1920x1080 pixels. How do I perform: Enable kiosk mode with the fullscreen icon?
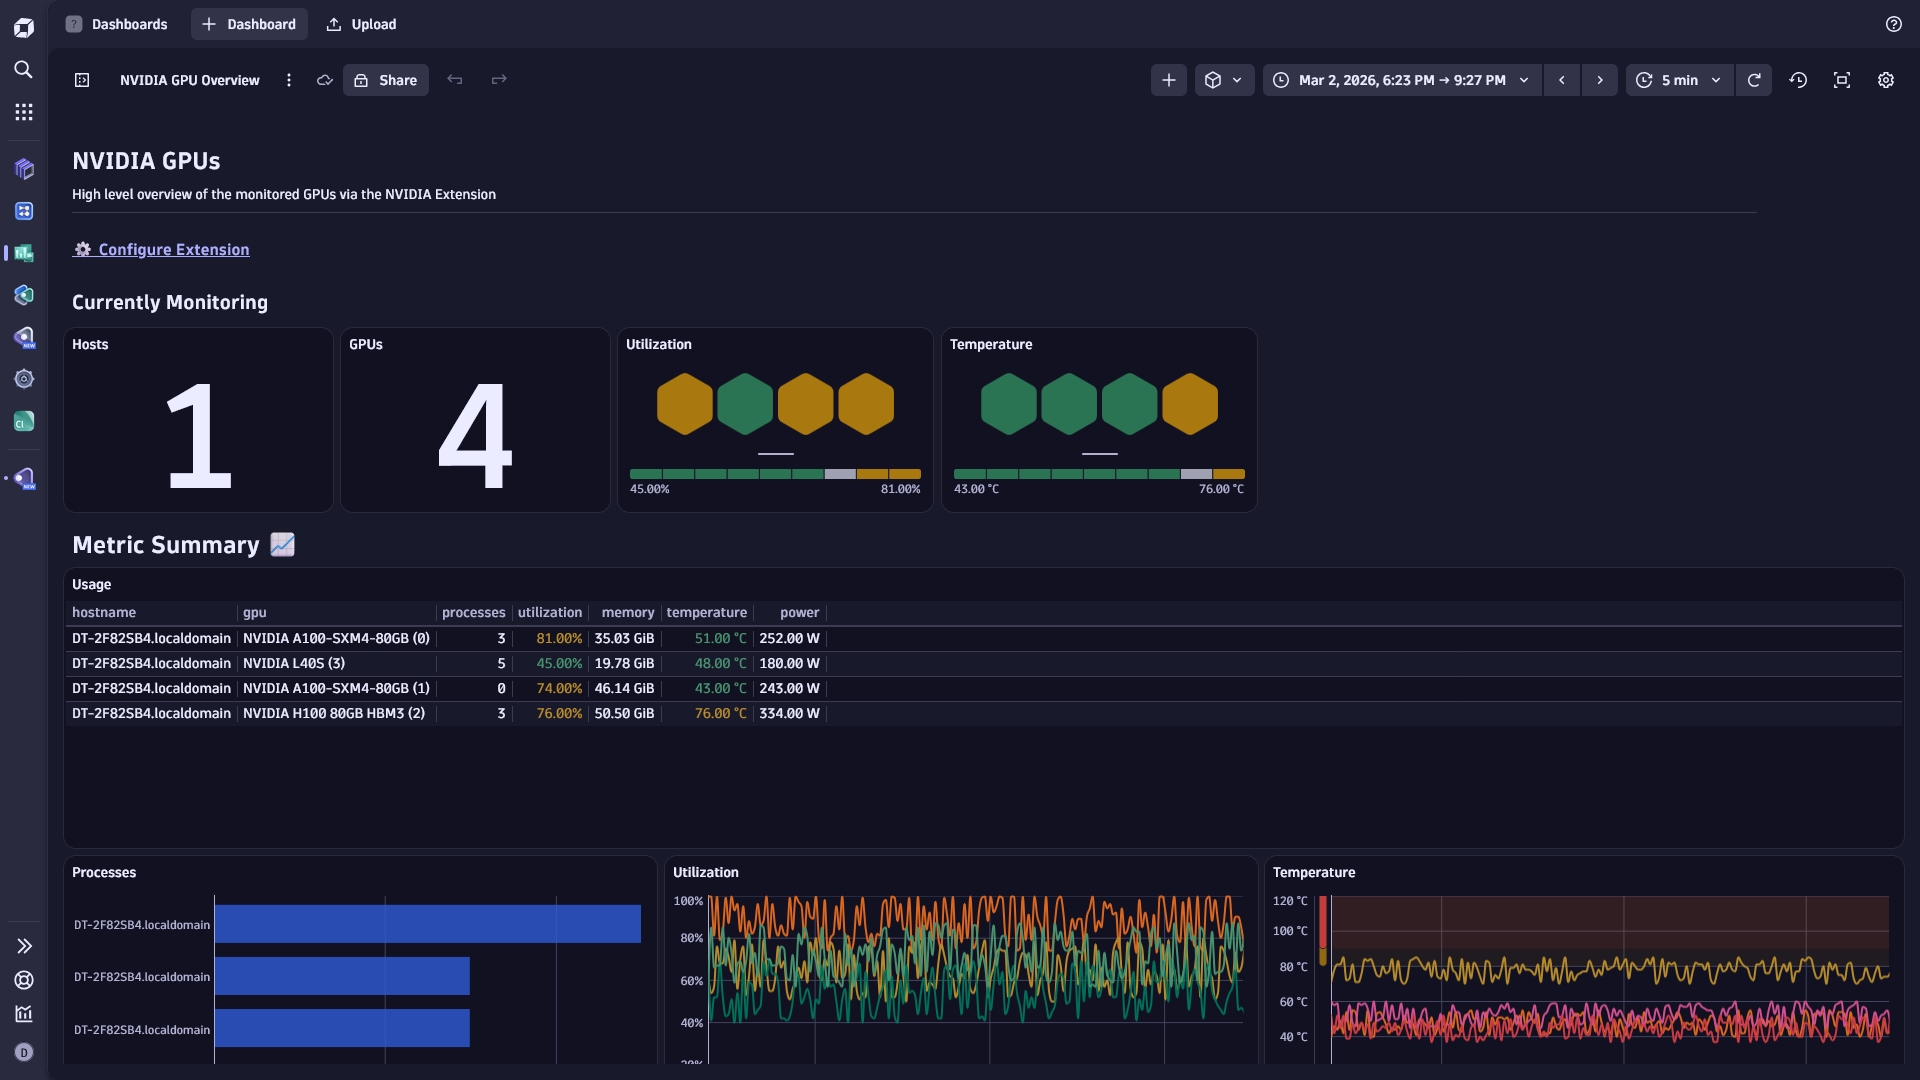coord(1842,80)
